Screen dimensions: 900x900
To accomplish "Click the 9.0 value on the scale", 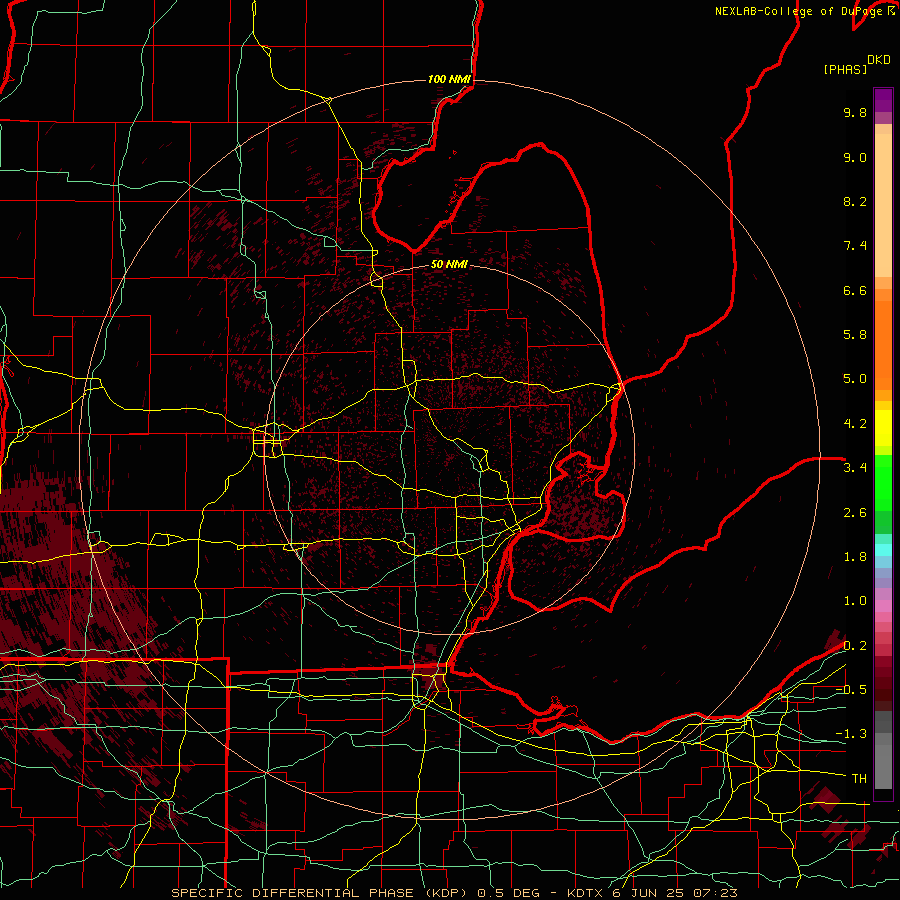I will [x=855, y=157].
